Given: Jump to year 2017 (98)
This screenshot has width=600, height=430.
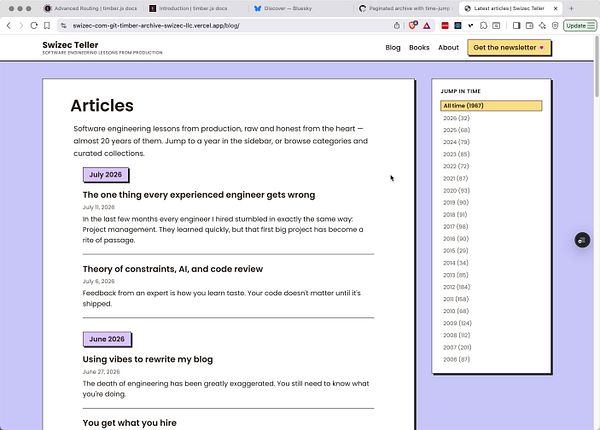Looking at the screenshot, I should coord(455,226).
